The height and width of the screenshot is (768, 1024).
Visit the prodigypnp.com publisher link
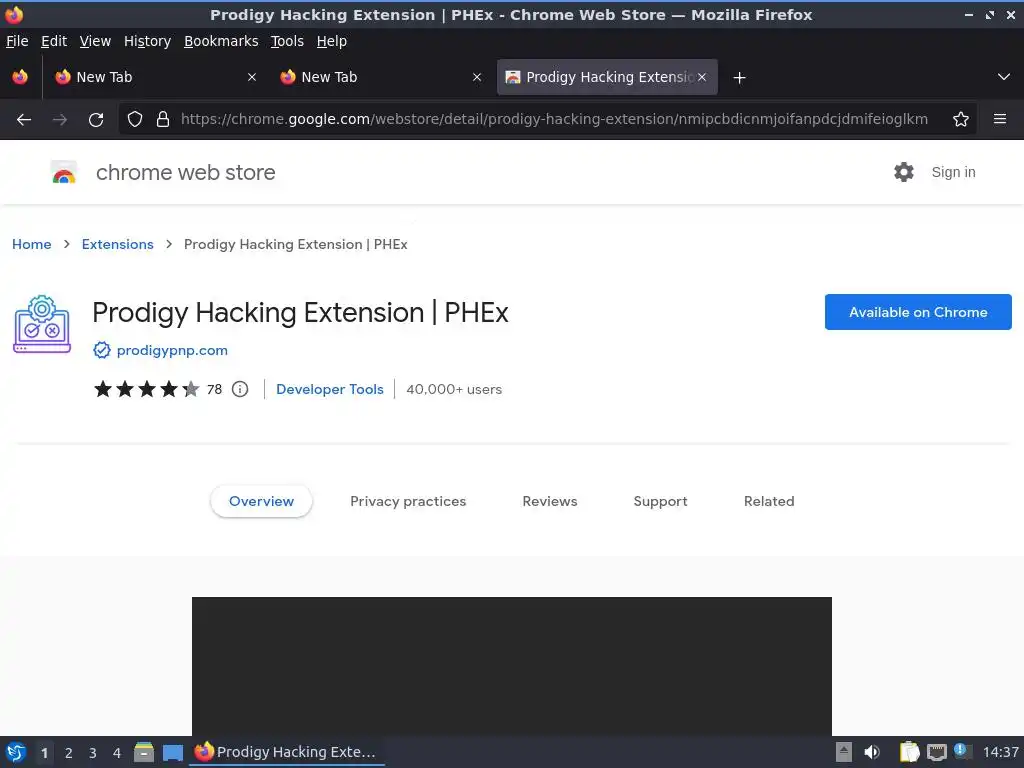click(172, 350)
